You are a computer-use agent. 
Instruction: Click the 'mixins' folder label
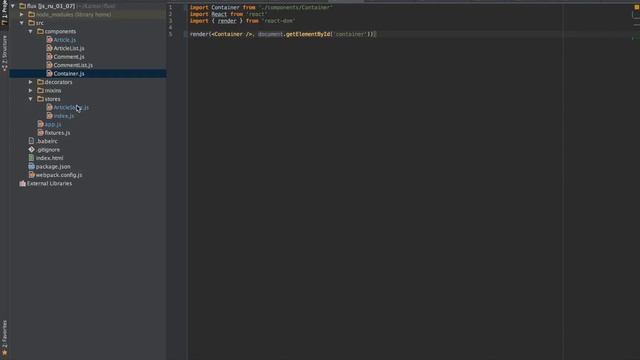53,91
